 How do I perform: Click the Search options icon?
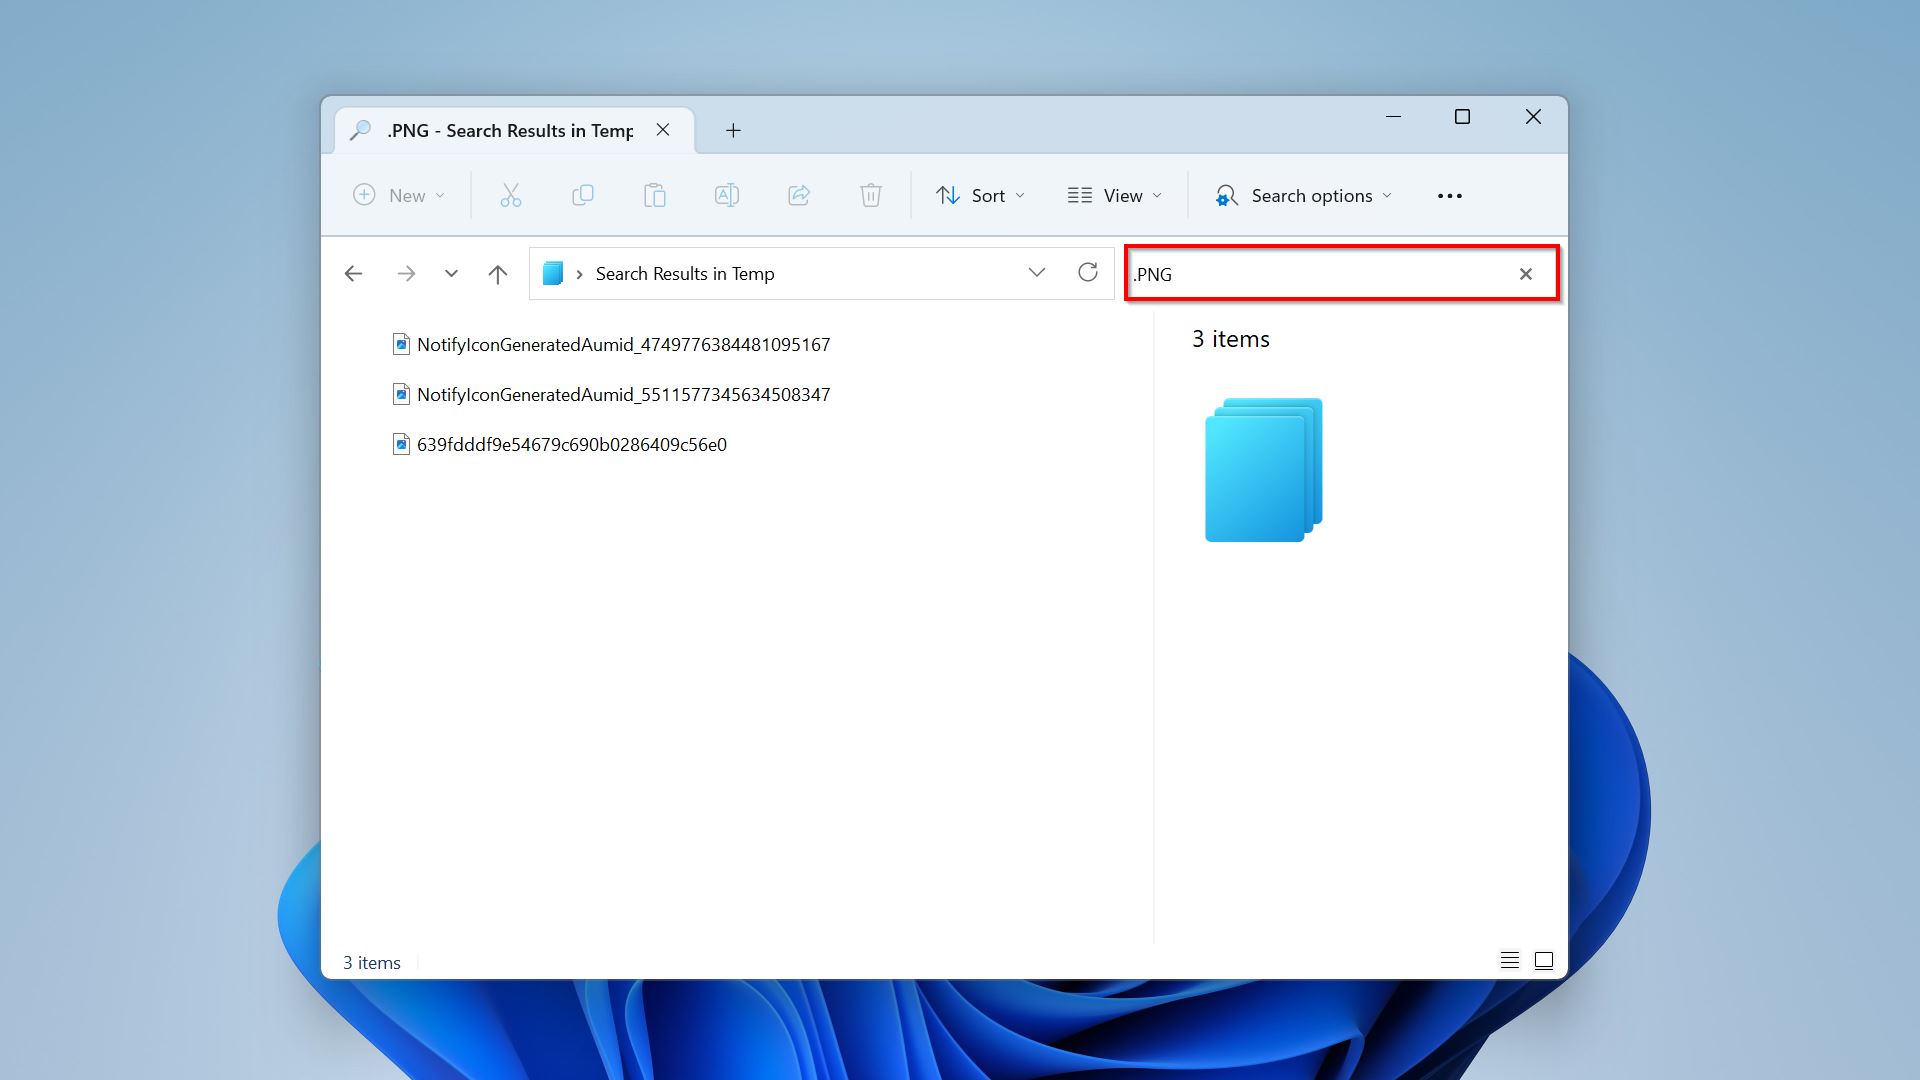(1224, 195)
